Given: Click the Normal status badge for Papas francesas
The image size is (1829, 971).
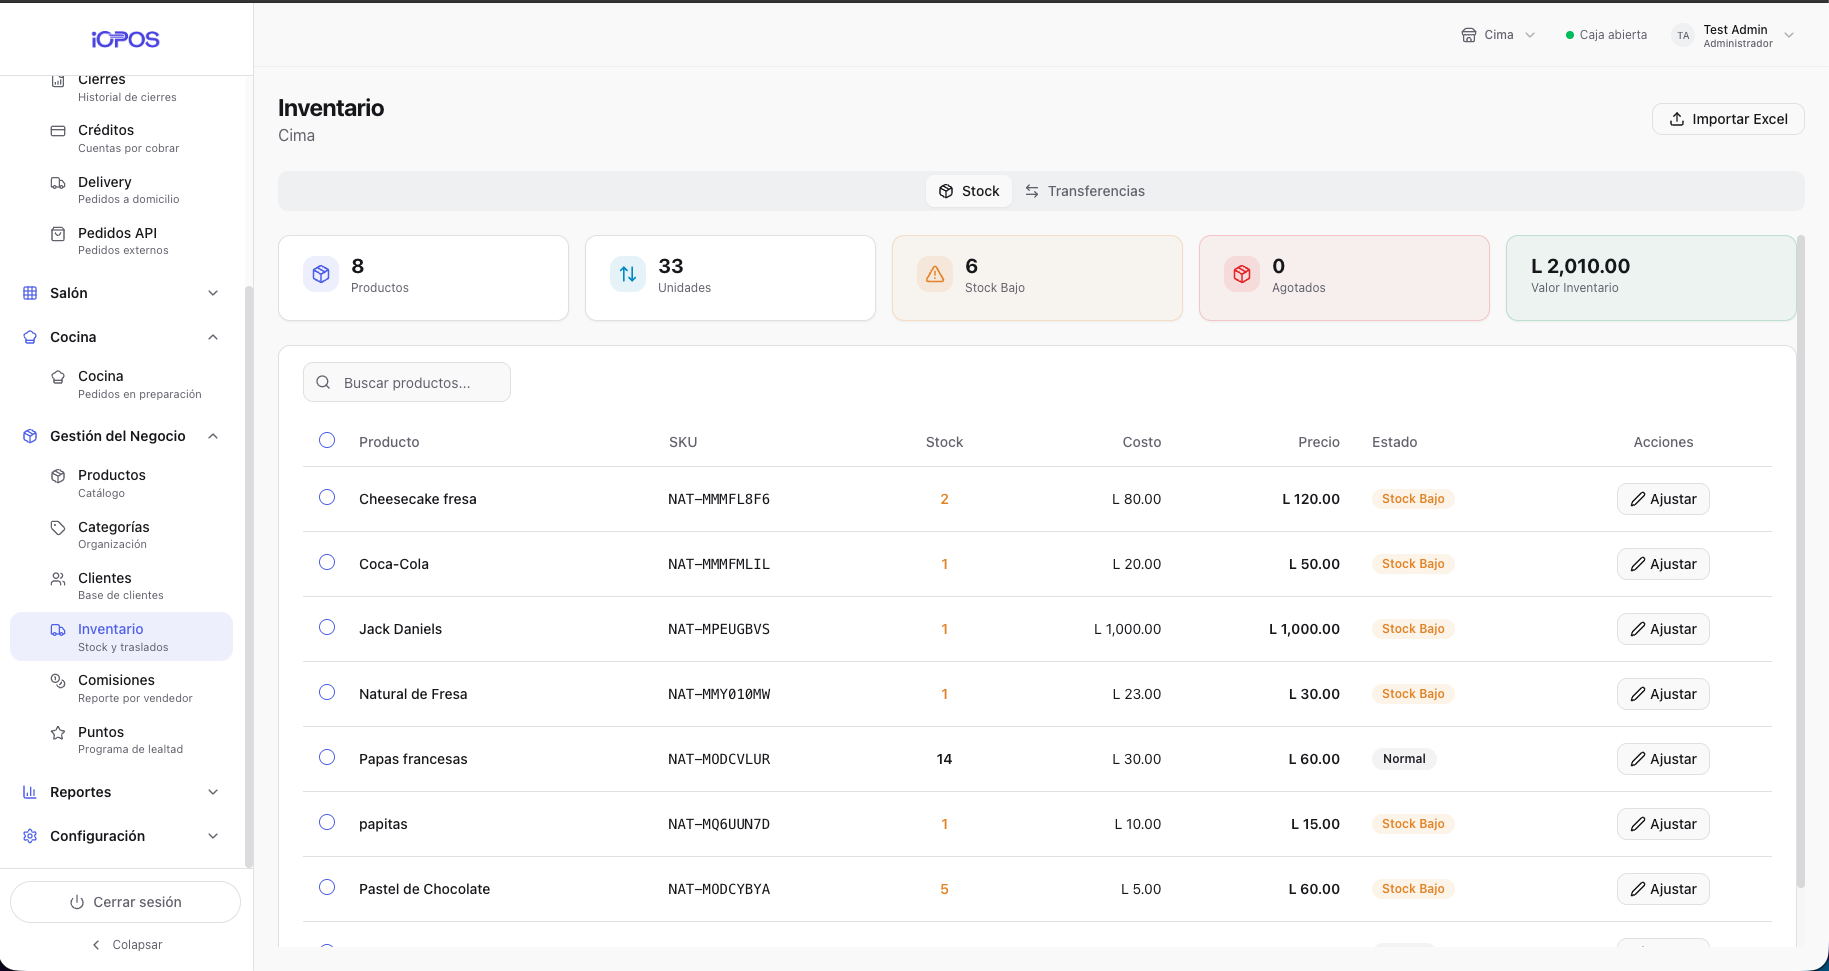Looking at the screenshot, I should point(1404,759).
